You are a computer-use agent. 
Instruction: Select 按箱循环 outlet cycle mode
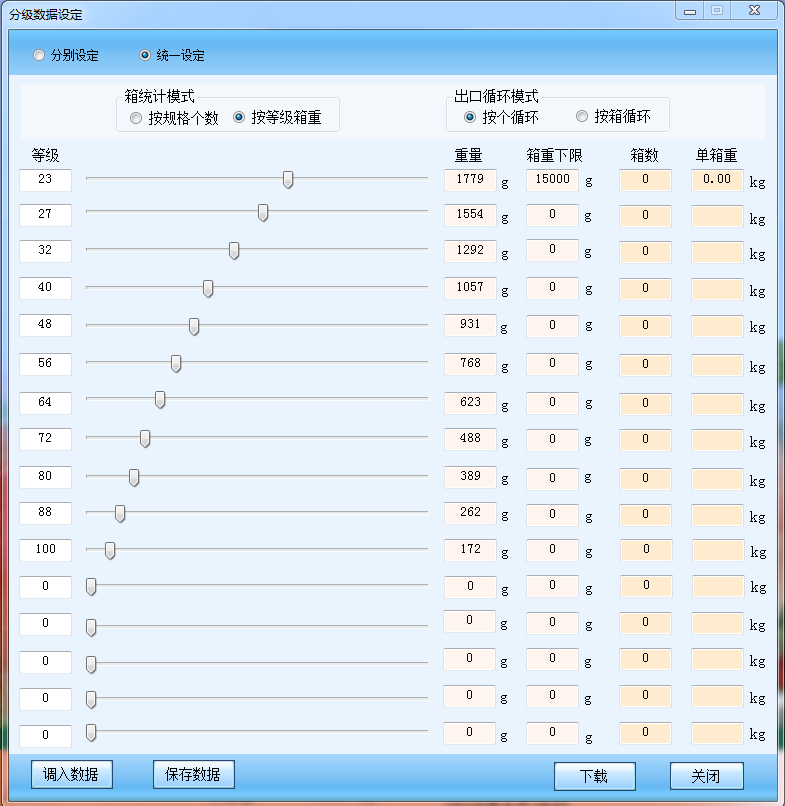[x=582, y=117]
